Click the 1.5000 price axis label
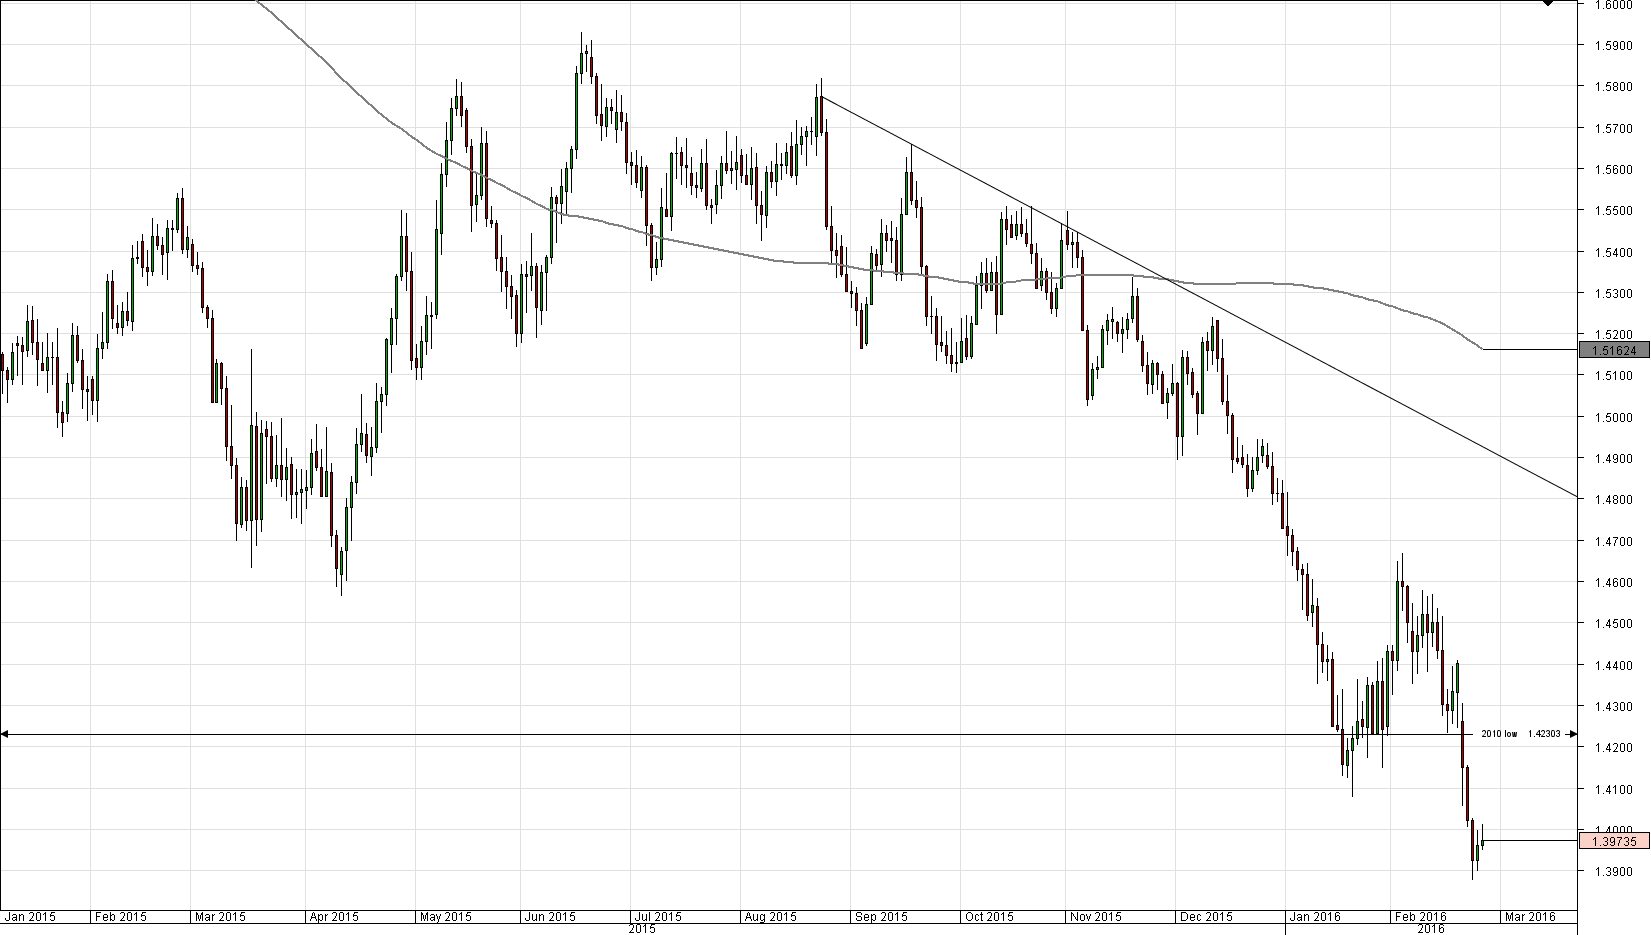The height and width of the screenshot is (935, 1651). pyautogui.click(x=1615, y=417)
